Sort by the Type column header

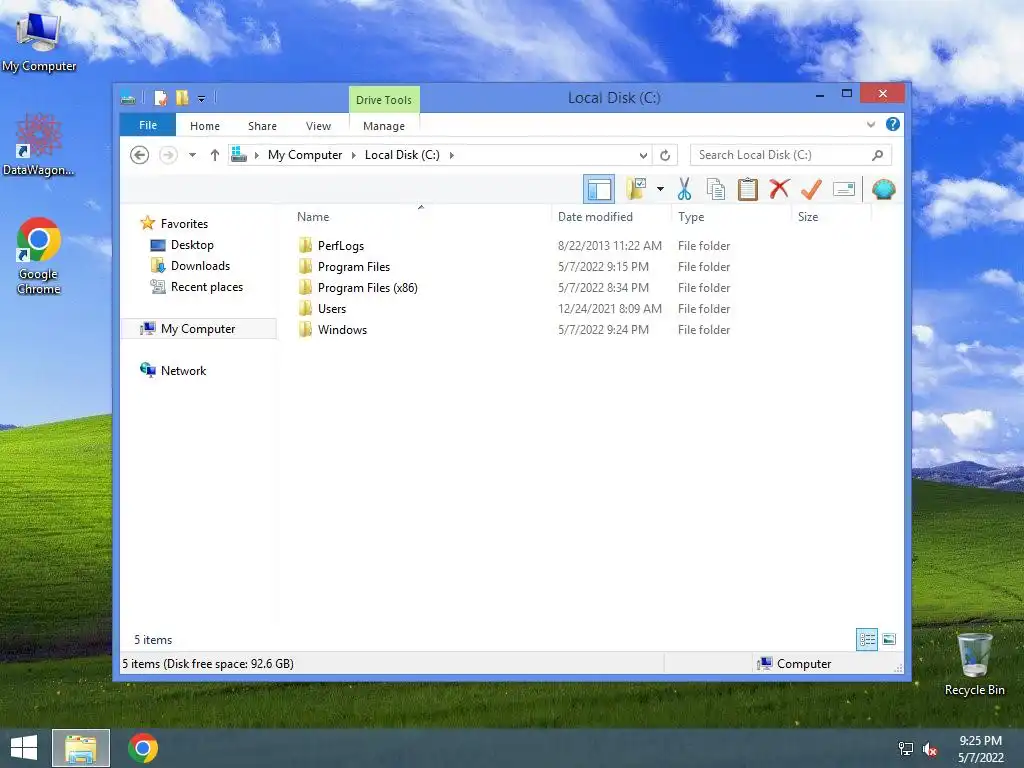[x=691, y=217]
